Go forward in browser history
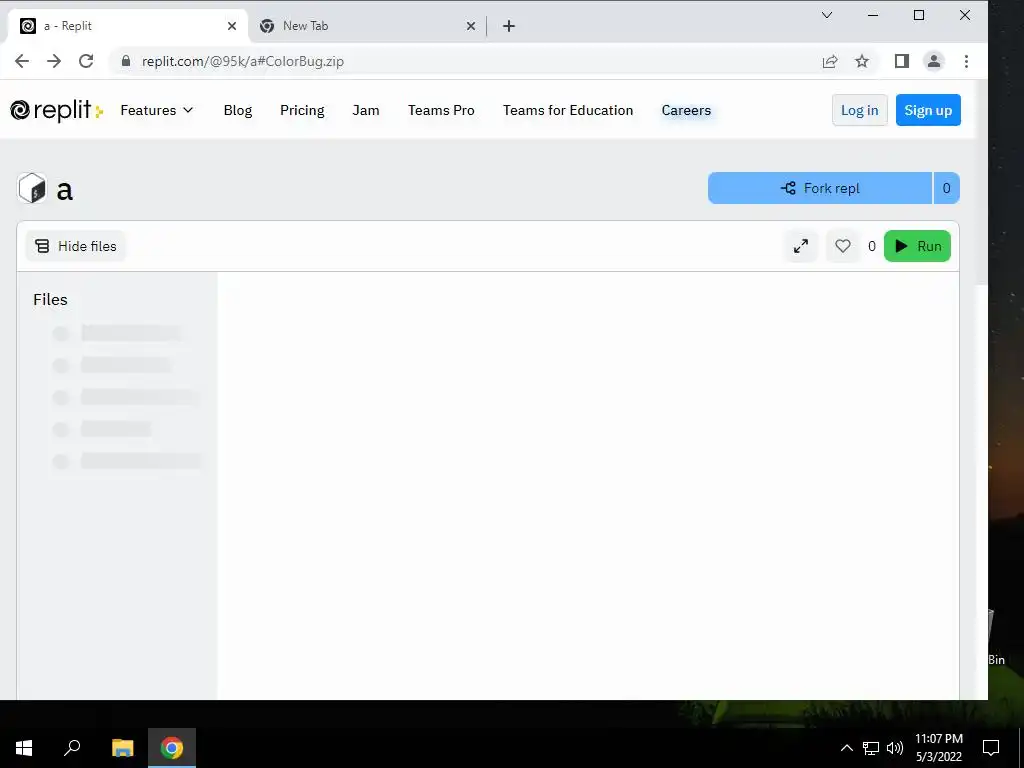Image resolution: width=1024 pixels, height=768 pixels. click(x=54, y=61)
